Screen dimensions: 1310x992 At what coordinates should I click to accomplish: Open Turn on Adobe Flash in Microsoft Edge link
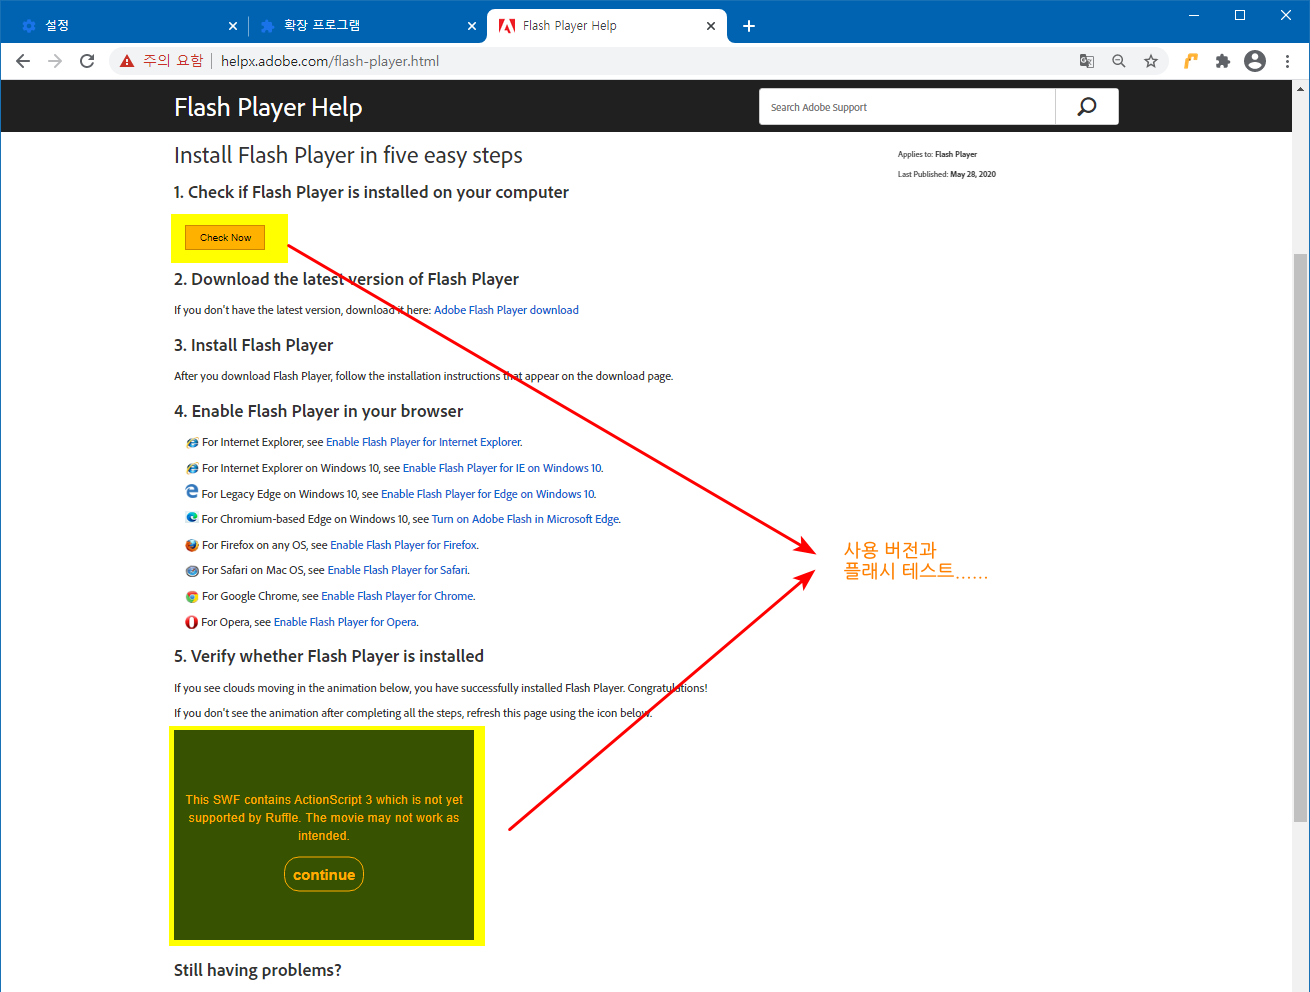tap(525, 519)
